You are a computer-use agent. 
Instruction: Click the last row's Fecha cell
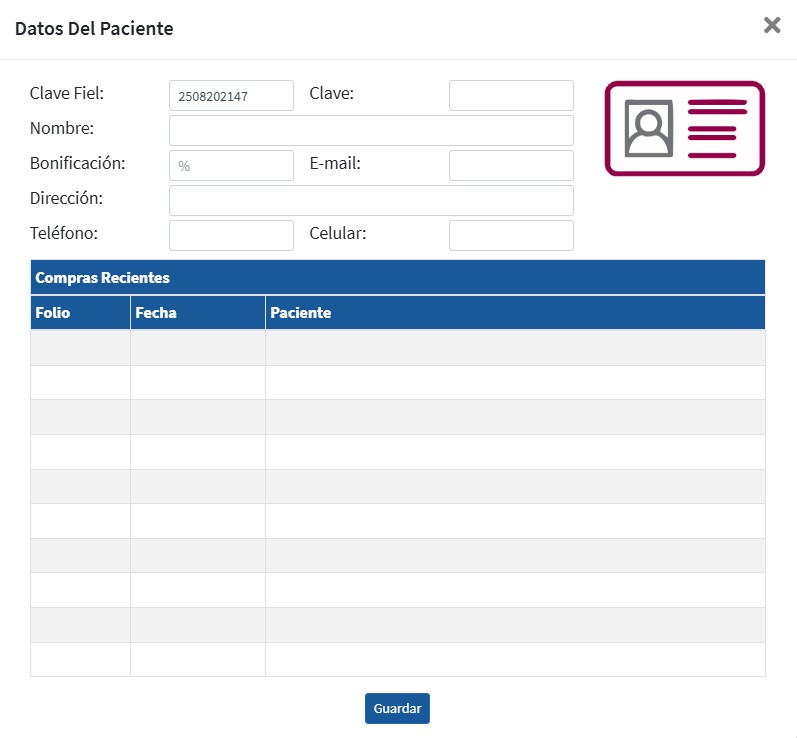point(197,660)
